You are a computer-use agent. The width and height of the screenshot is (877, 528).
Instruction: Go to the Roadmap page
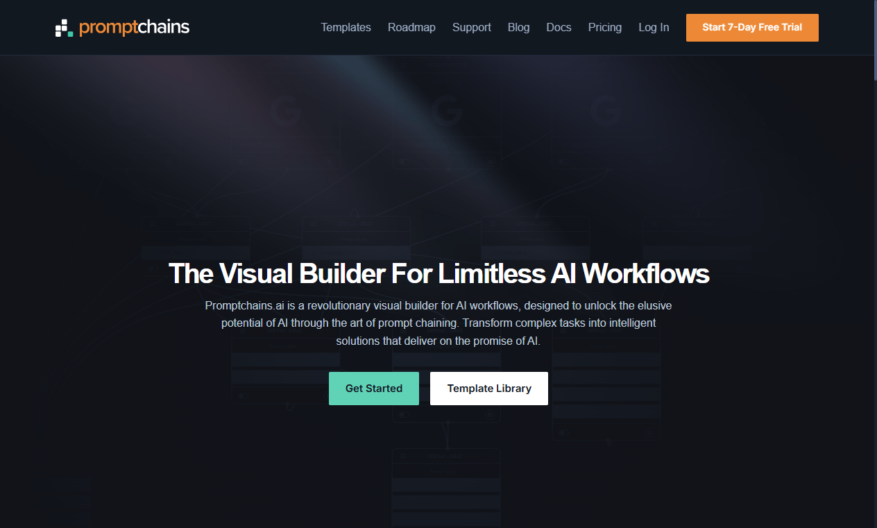click(x=411, y=27)
